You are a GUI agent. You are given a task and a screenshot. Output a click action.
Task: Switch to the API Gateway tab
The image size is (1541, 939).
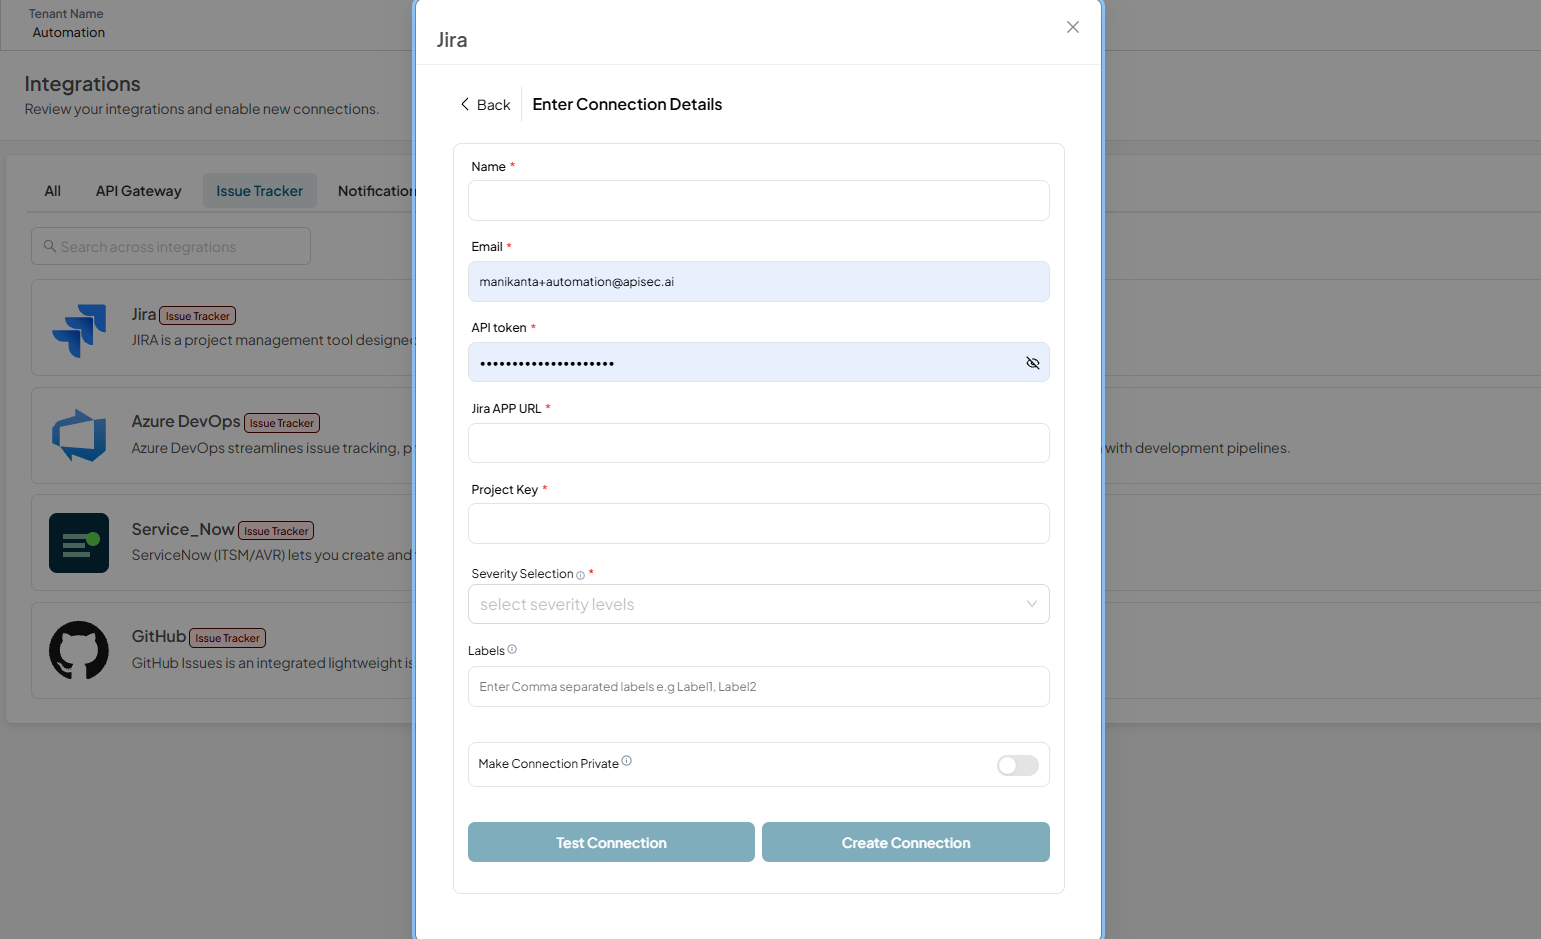139,191
